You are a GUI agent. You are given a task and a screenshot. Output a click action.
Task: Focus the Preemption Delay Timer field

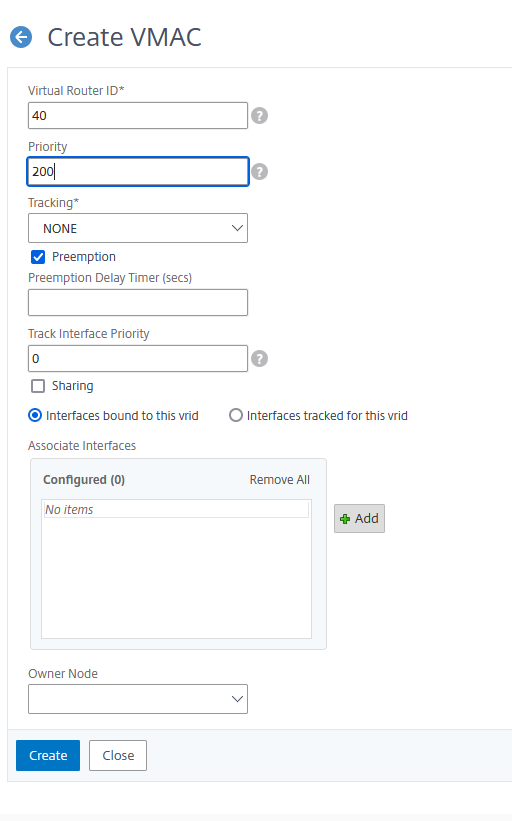click(138, 302)
